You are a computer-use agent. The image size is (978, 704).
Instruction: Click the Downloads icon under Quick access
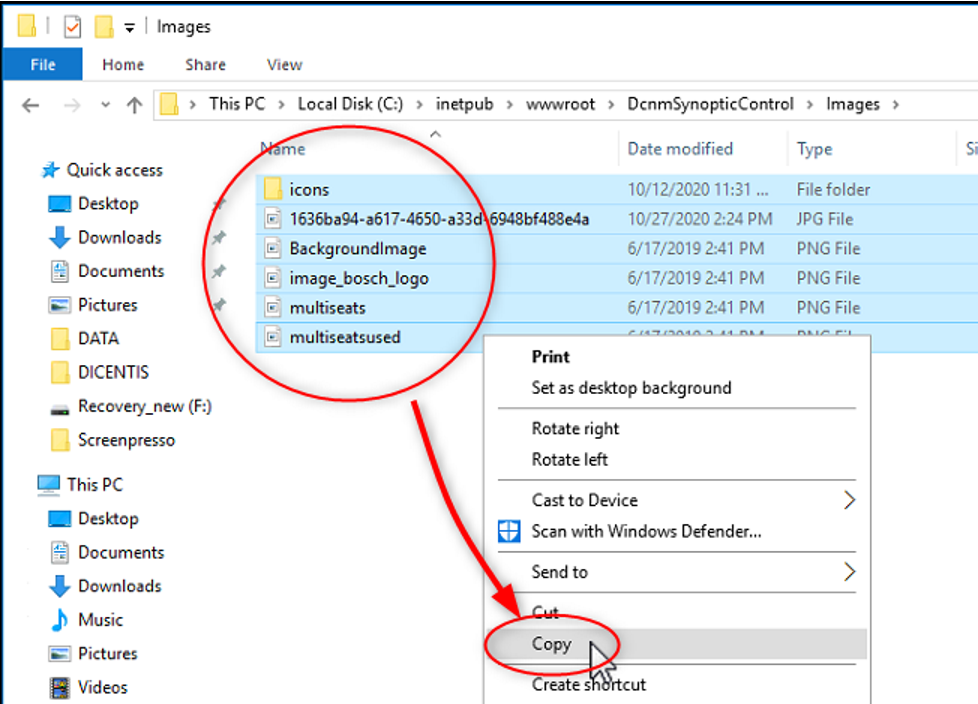point(60,238)
